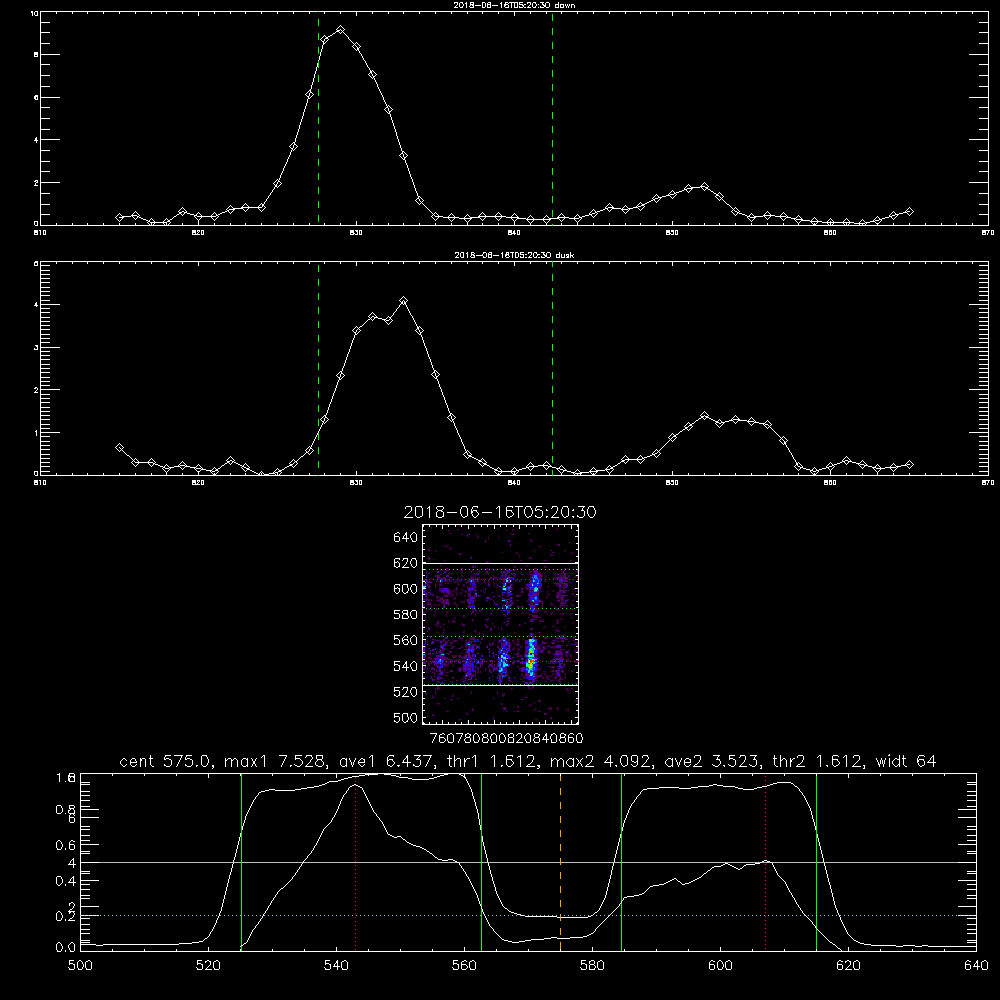The image size is (1000, 1000).
Task: Click the green boundary line near 615 in profile
Action: coord(816,861)
